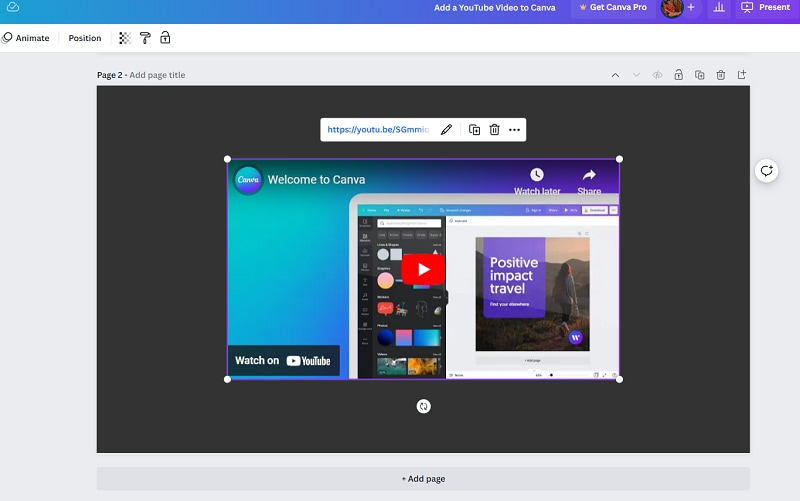Open the three-dot more options menu
Screen dimensions: 800x501
pyautogui.click(x=514, y=130)
